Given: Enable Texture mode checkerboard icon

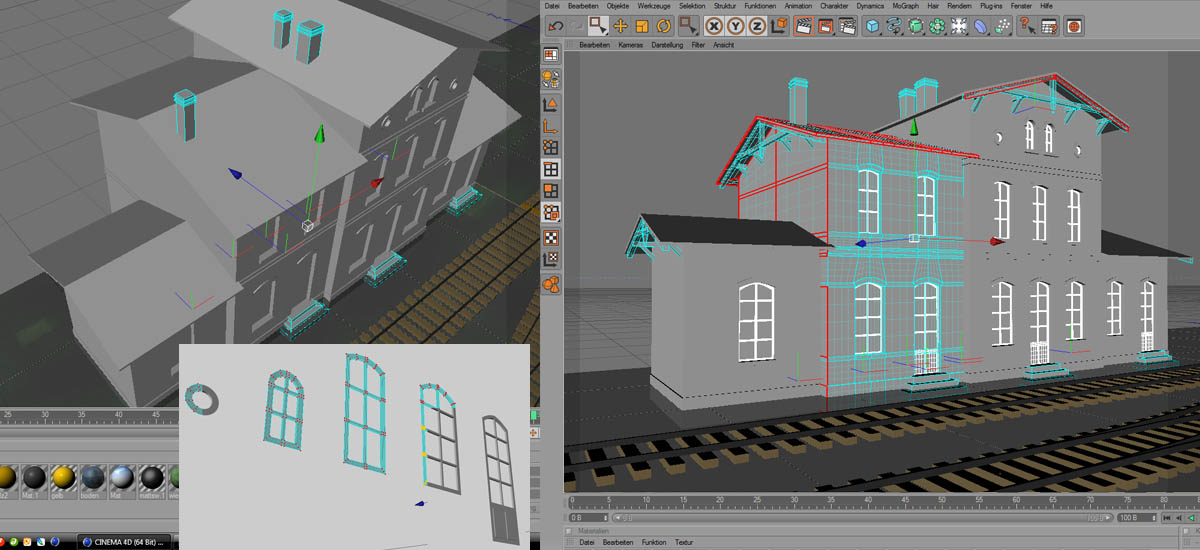Looking at the screenshot, I should [x=550, y=238].
